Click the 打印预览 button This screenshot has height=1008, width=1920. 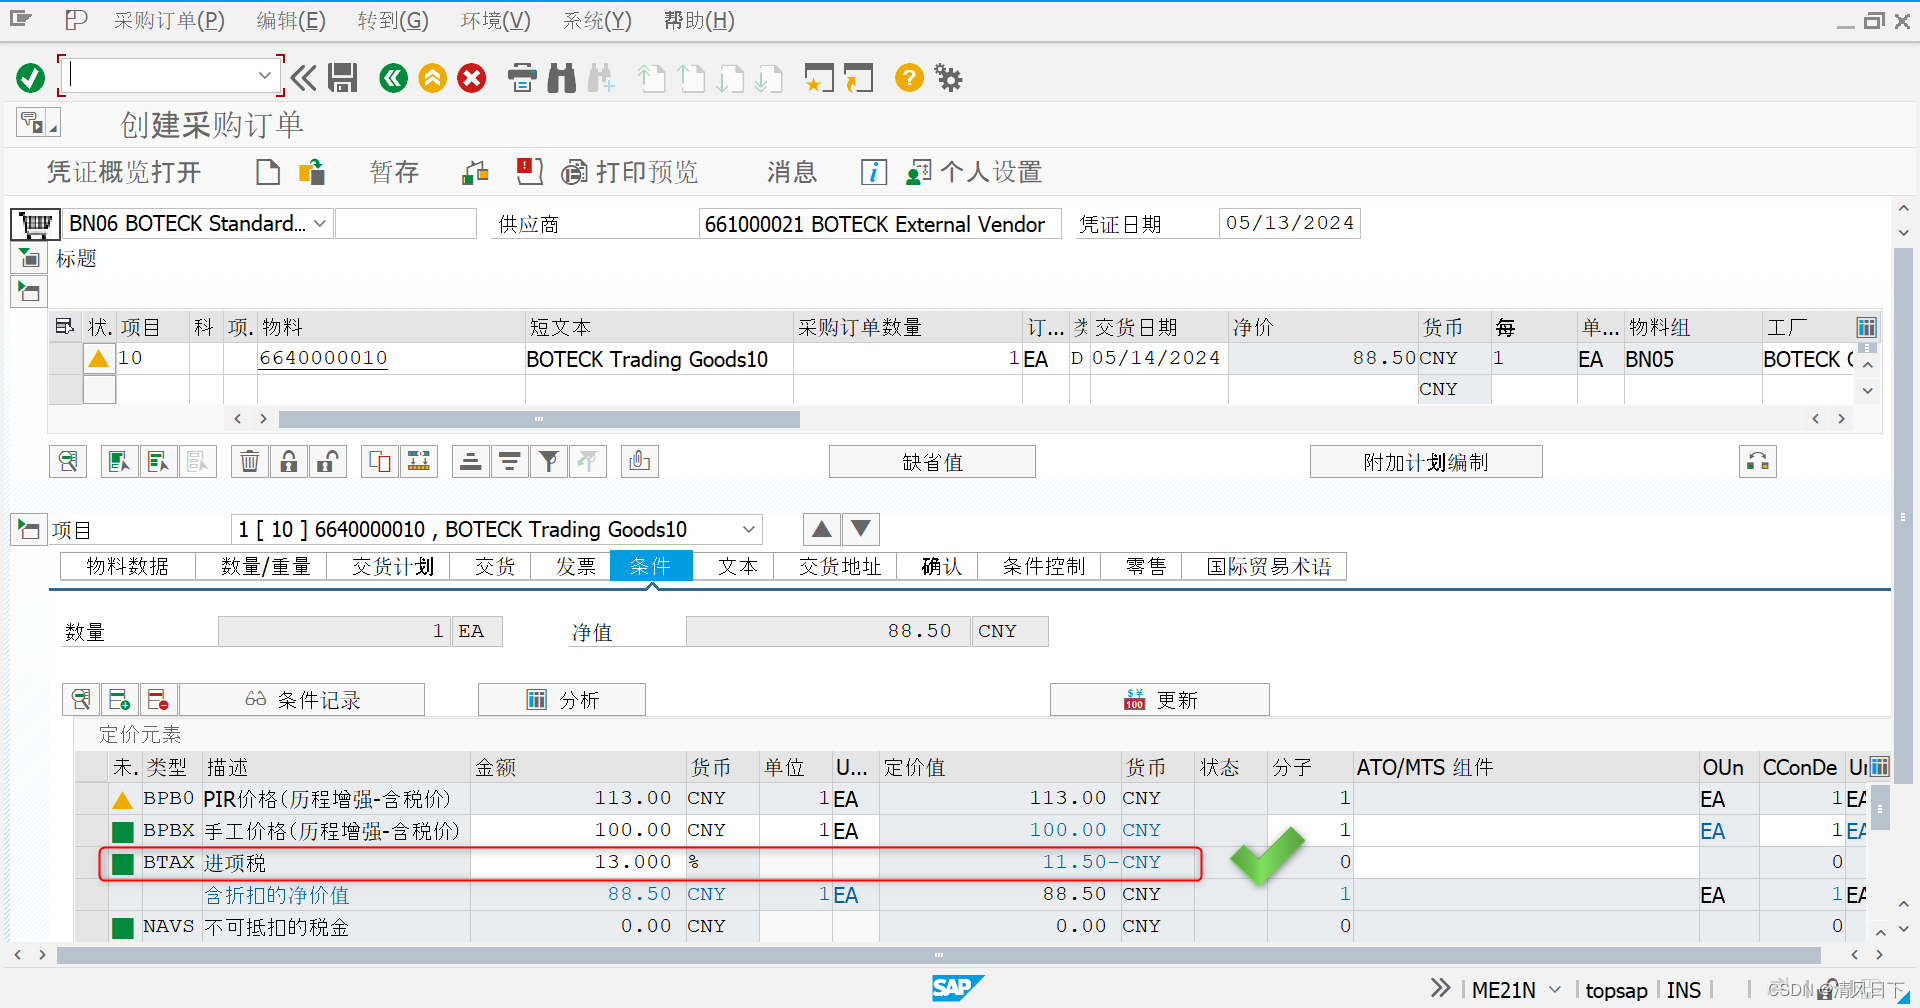coord(630,172)
